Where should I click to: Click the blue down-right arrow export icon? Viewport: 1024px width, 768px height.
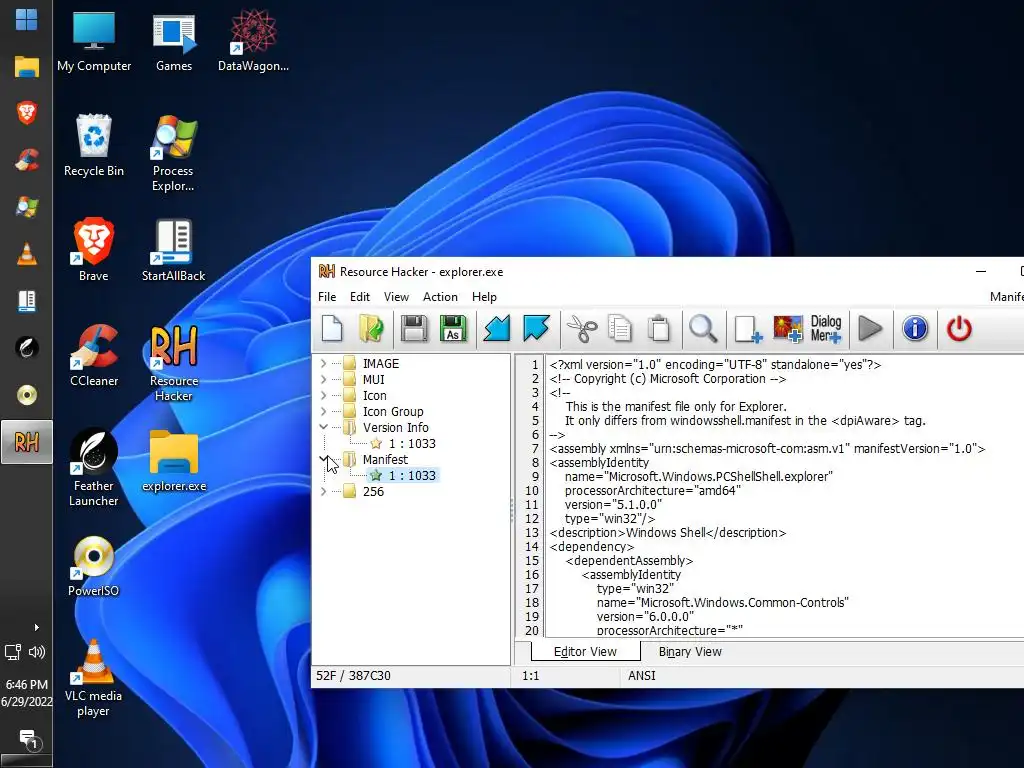point(536,328)
